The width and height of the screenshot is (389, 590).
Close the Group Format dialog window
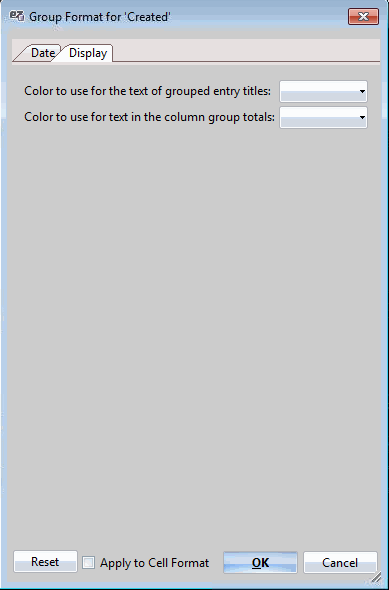tap(363, 17)
